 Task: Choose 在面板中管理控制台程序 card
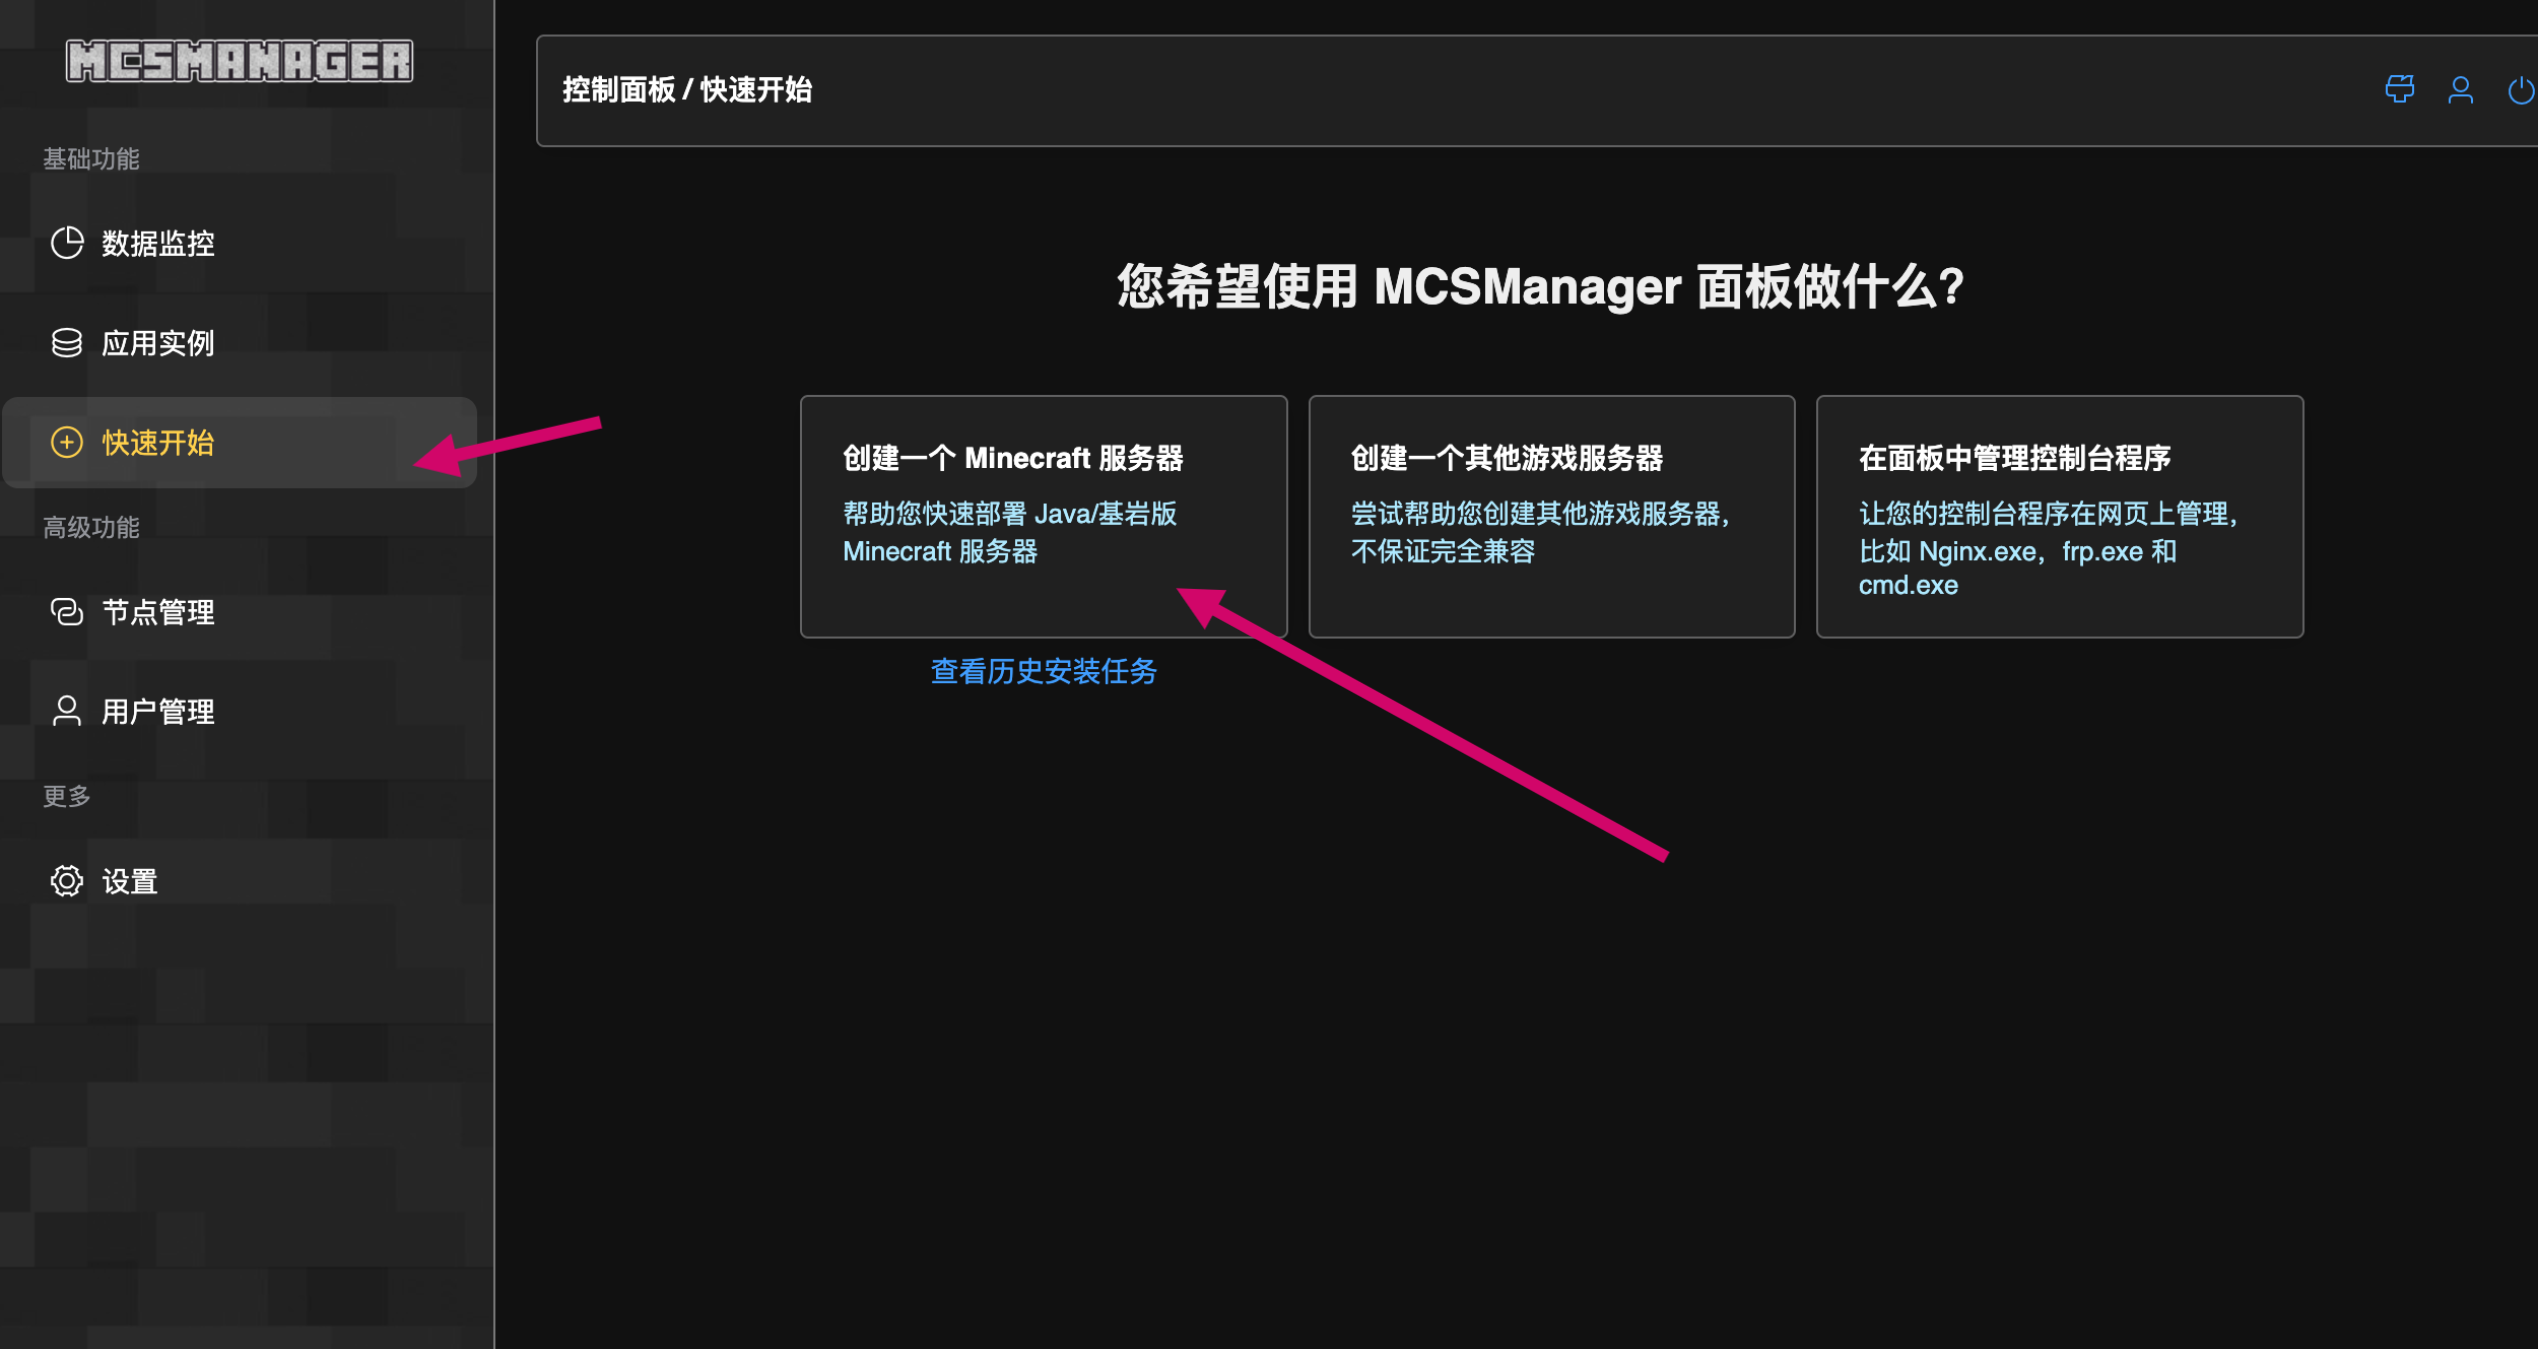[x=2059, y=516]
